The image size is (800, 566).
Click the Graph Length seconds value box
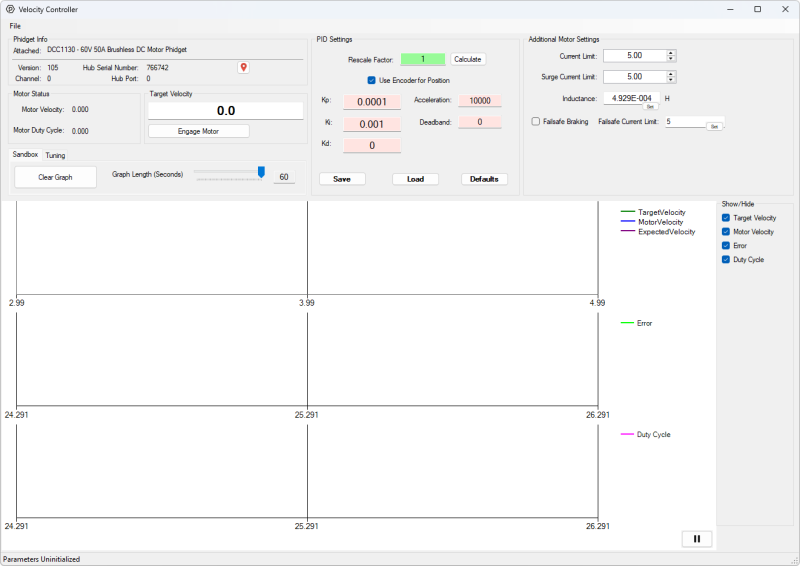click(284, 177)
